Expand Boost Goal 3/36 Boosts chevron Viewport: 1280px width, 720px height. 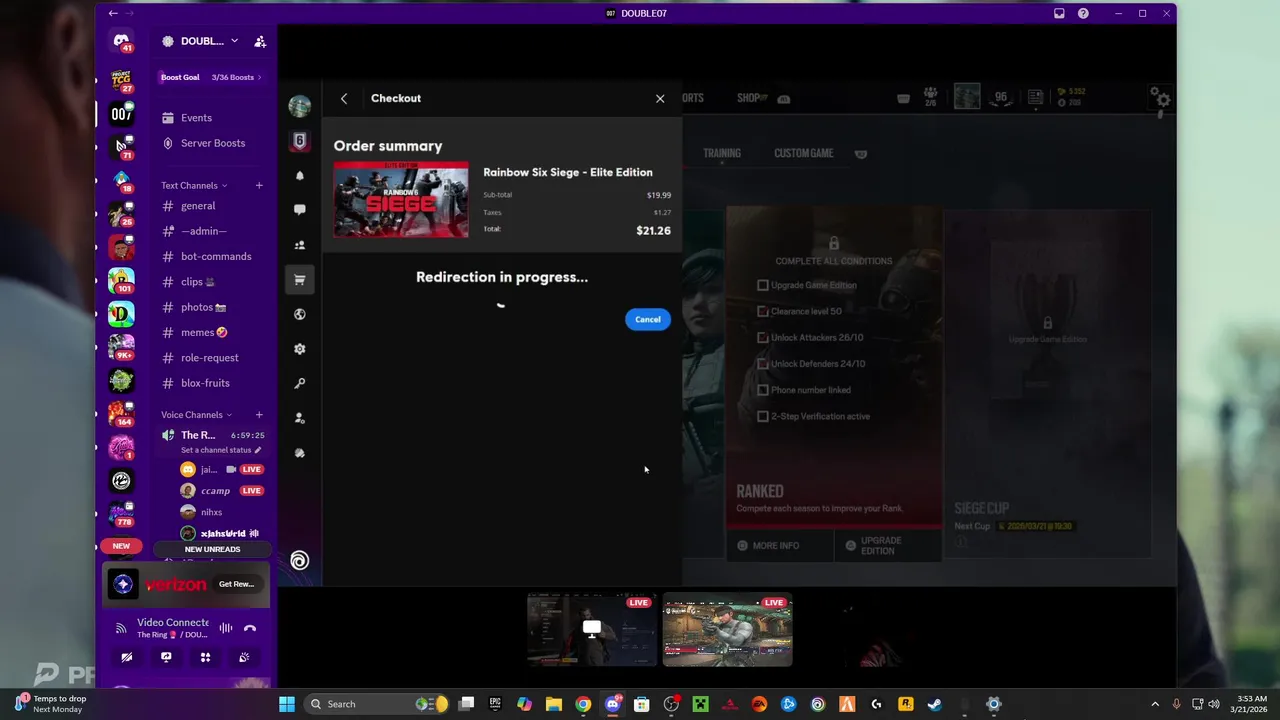click(x=260, y=77)
